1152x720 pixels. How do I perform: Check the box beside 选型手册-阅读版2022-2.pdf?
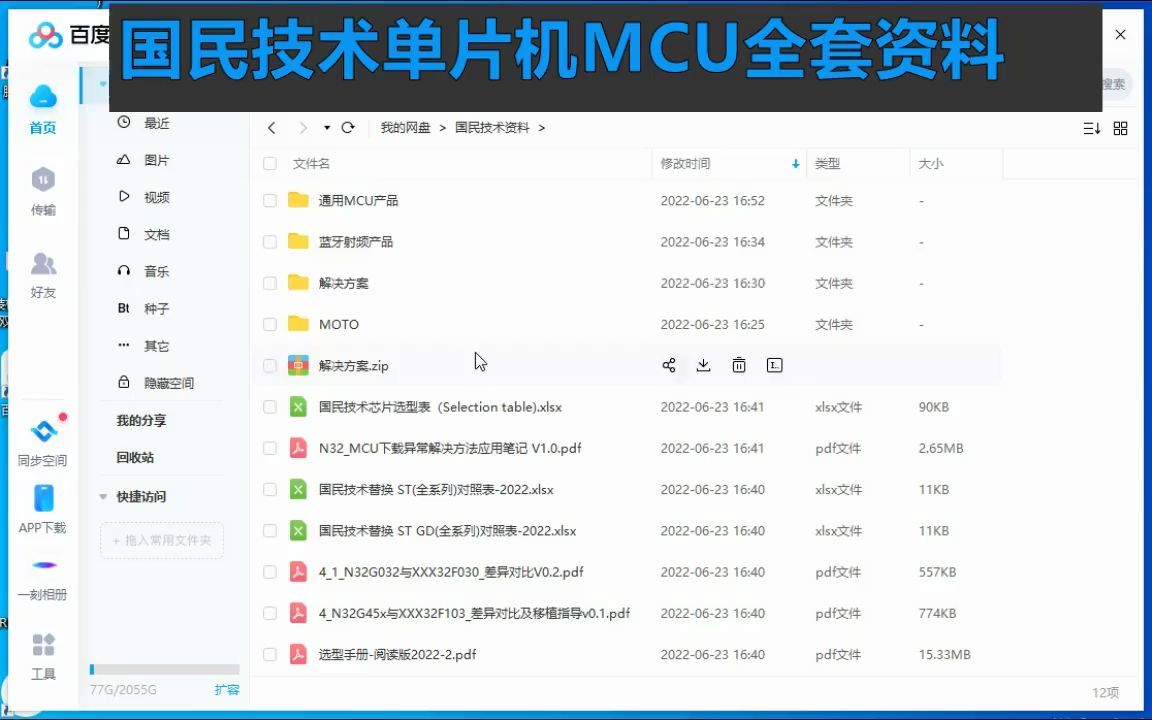click(x=269, y=654)
